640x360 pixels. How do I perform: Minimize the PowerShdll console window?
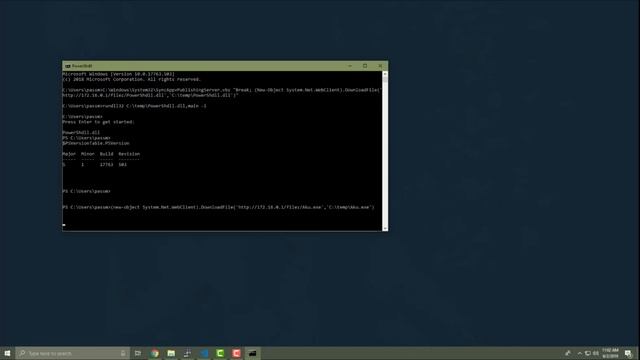(x=350, y=66)
